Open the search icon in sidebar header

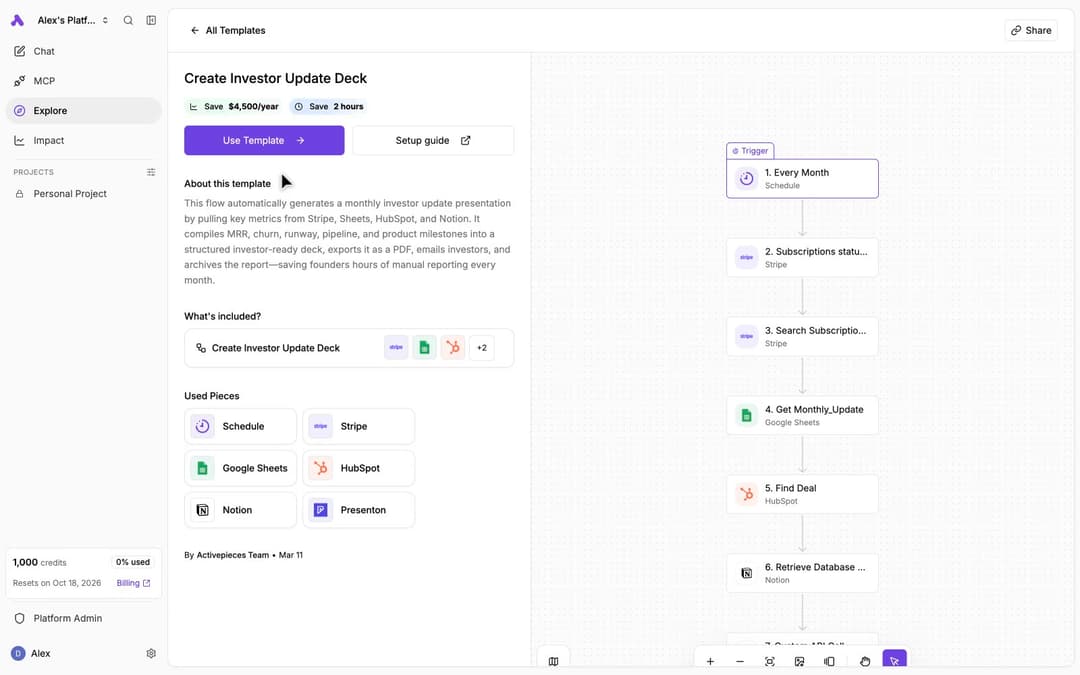(128, 21)
